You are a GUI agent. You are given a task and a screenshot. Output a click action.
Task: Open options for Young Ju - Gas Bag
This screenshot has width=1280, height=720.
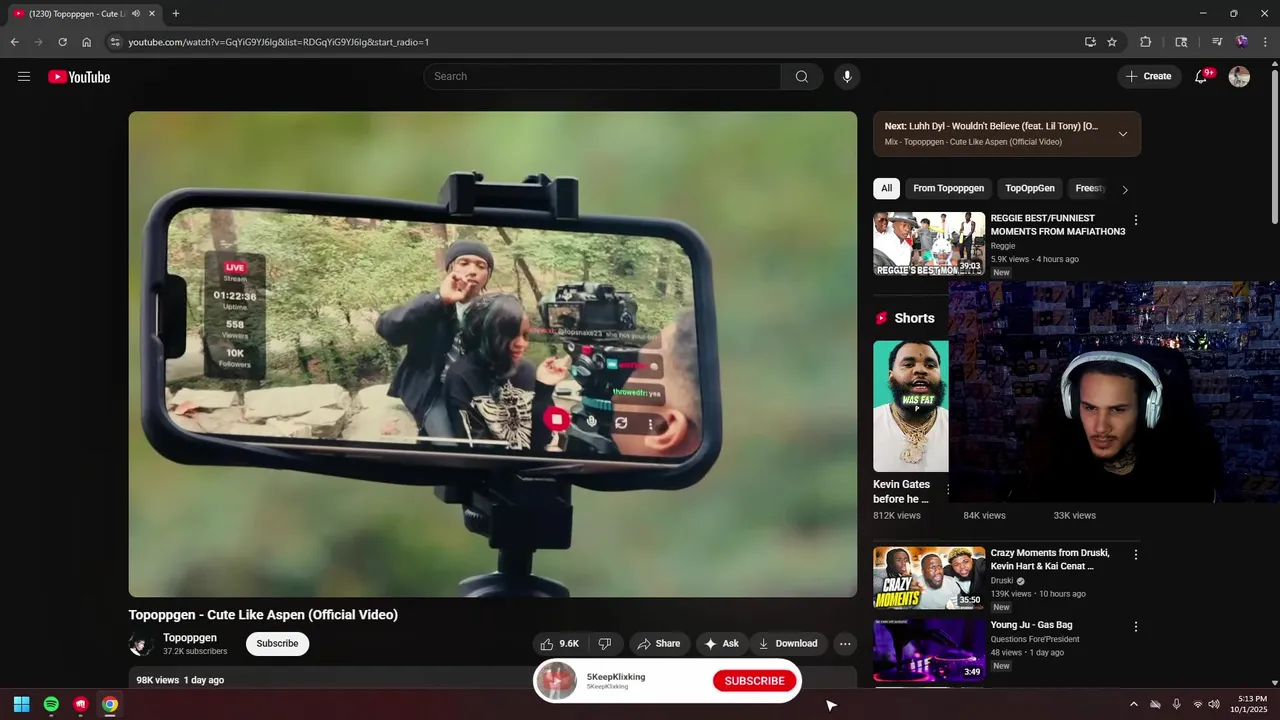pyautogui.click(x=1135, y=627)
